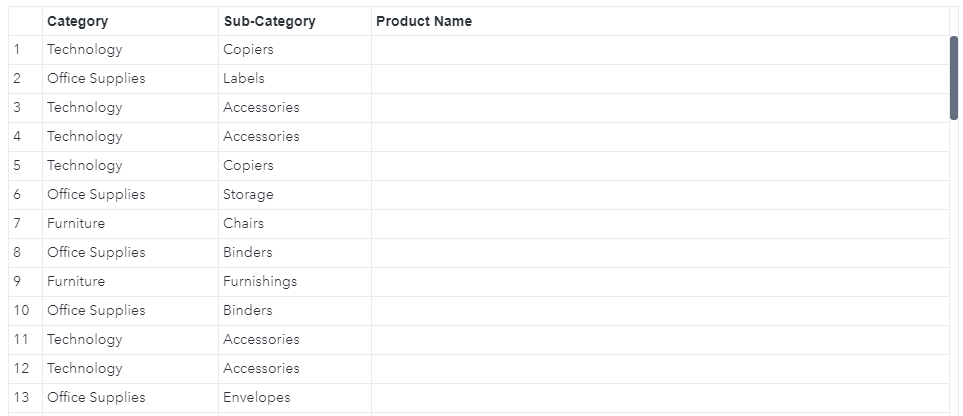Select the empty Product Name cell in row 3
Image resolution: width=963 pixels, height=416 pixels.
pos(660,108)
